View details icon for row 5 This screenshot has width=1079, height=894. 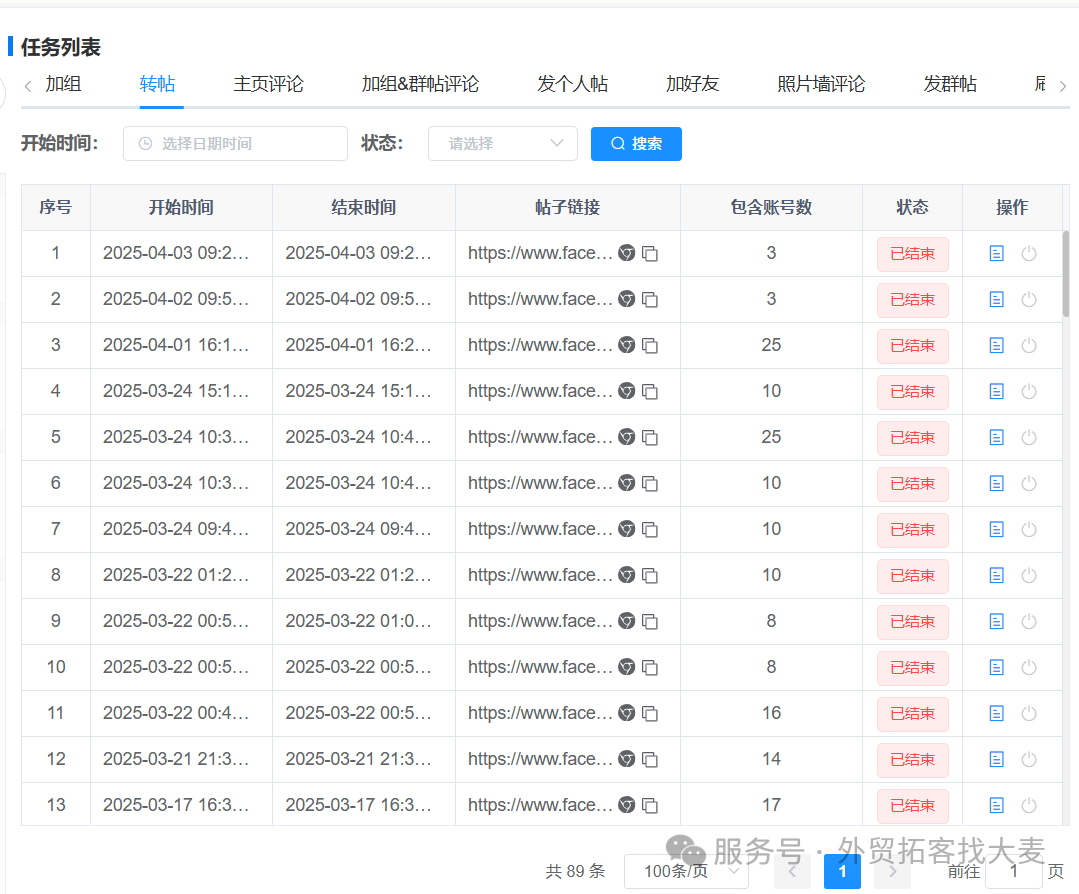coord(996,438)
